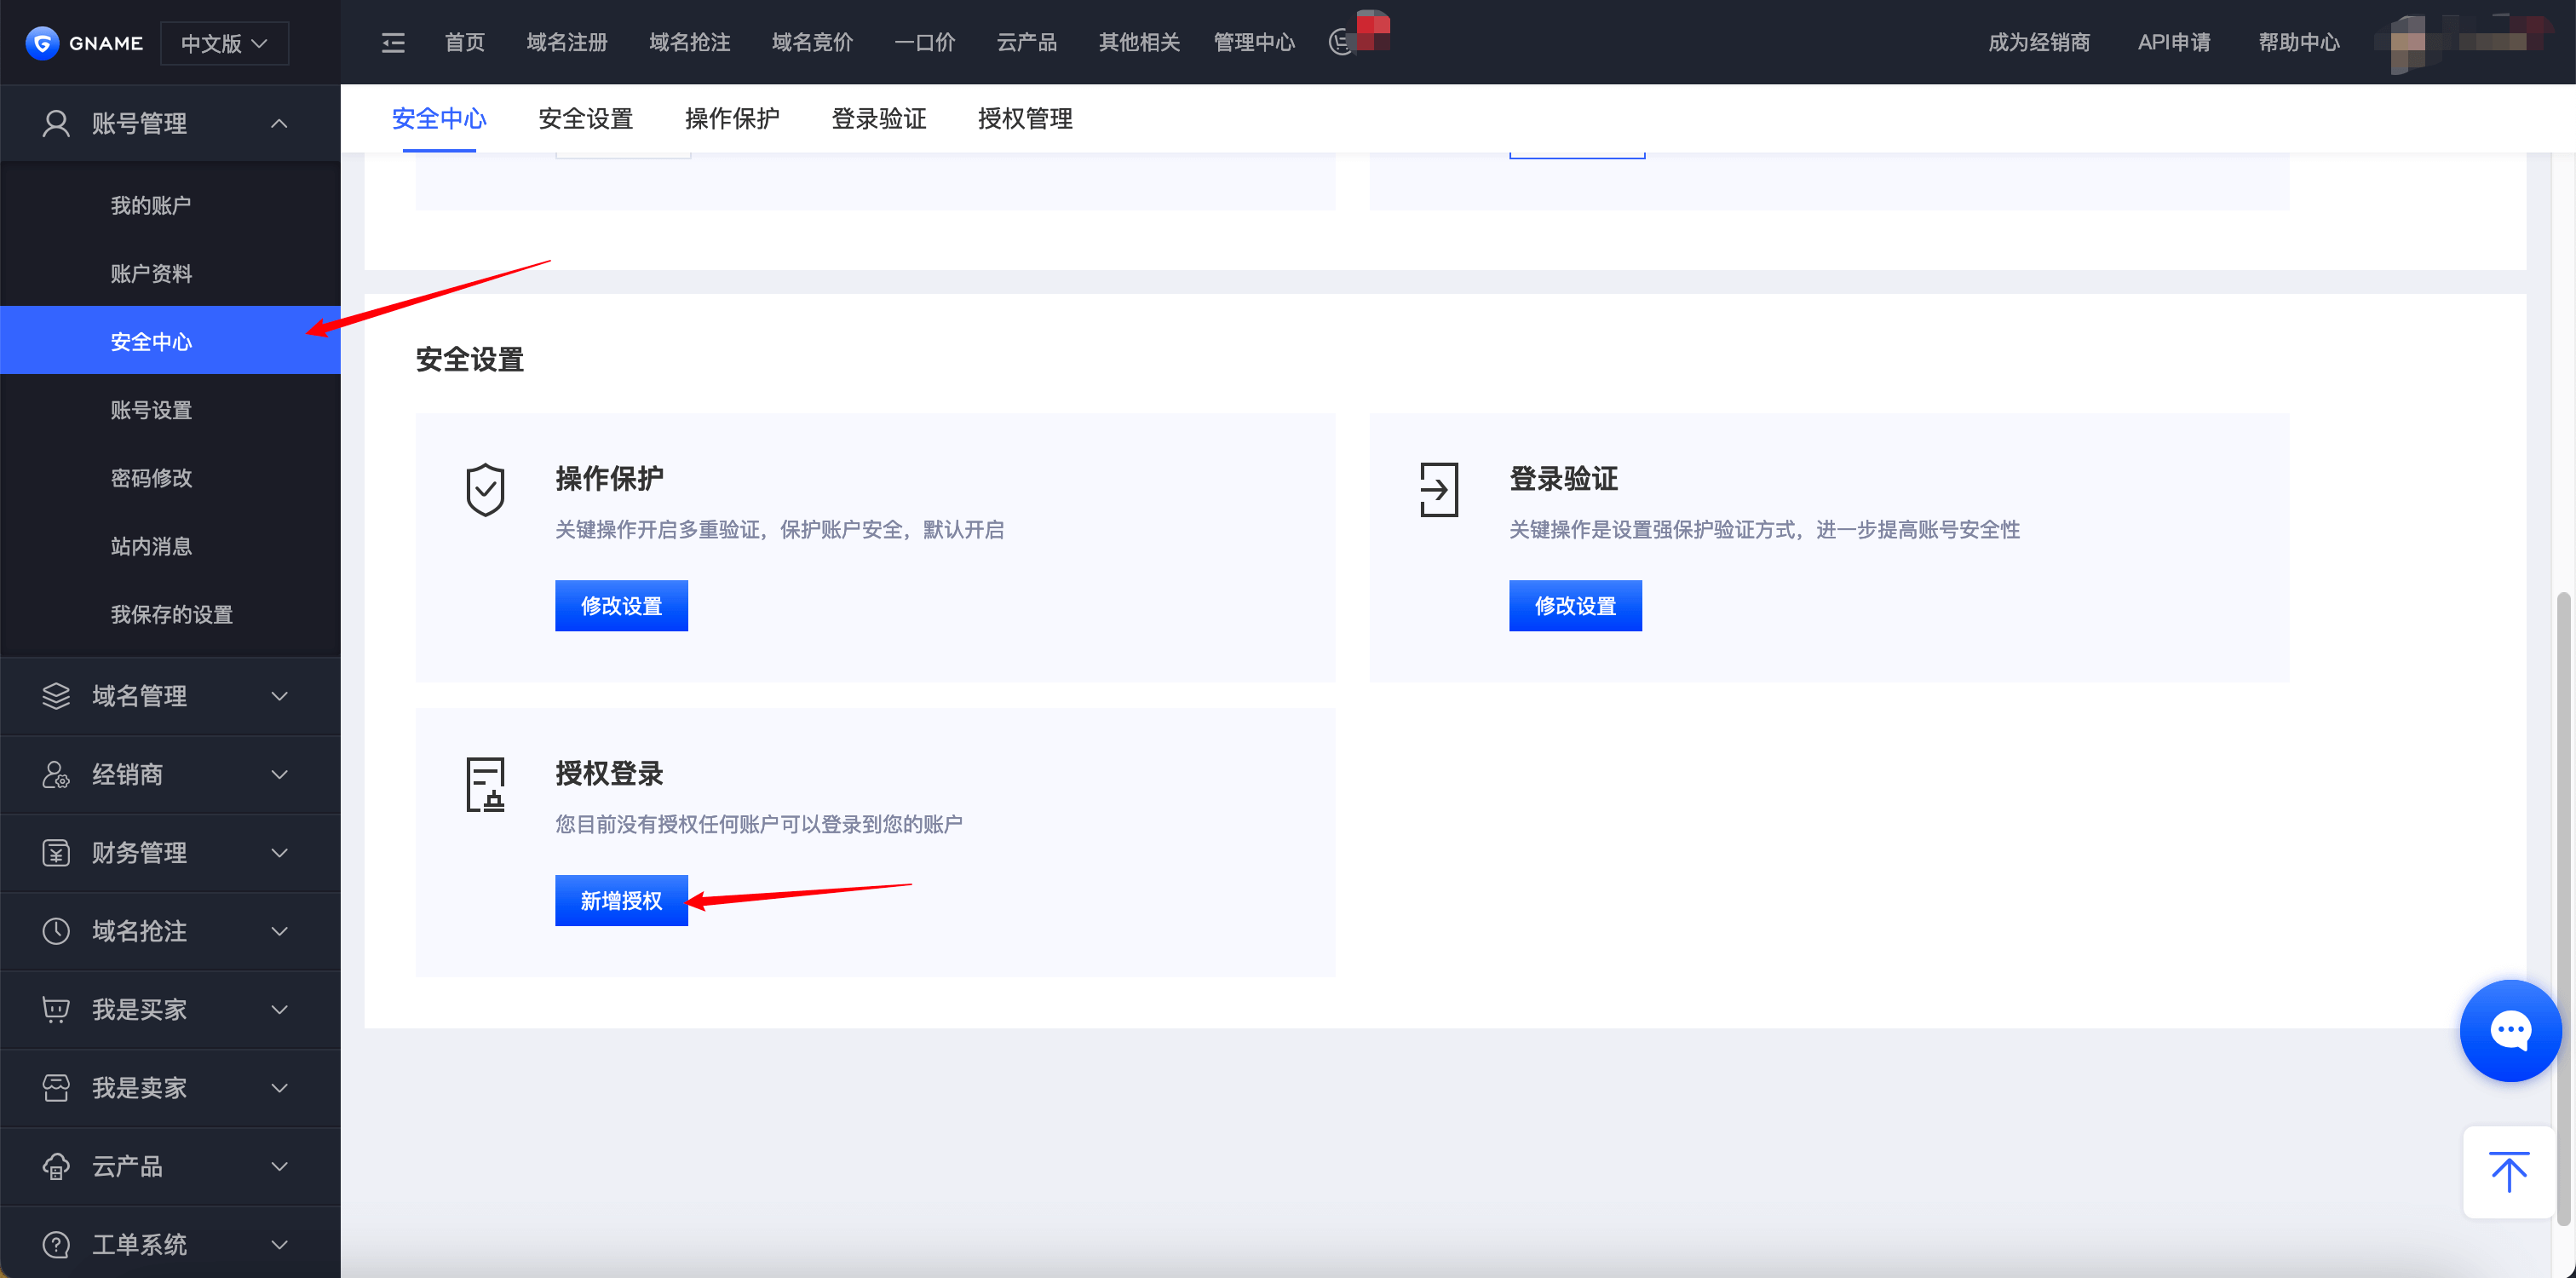The width and height of the screenshot is (2576, 1278).
Task: Click the 财务管理 yen icon
Action: click(x=56, y=852)
